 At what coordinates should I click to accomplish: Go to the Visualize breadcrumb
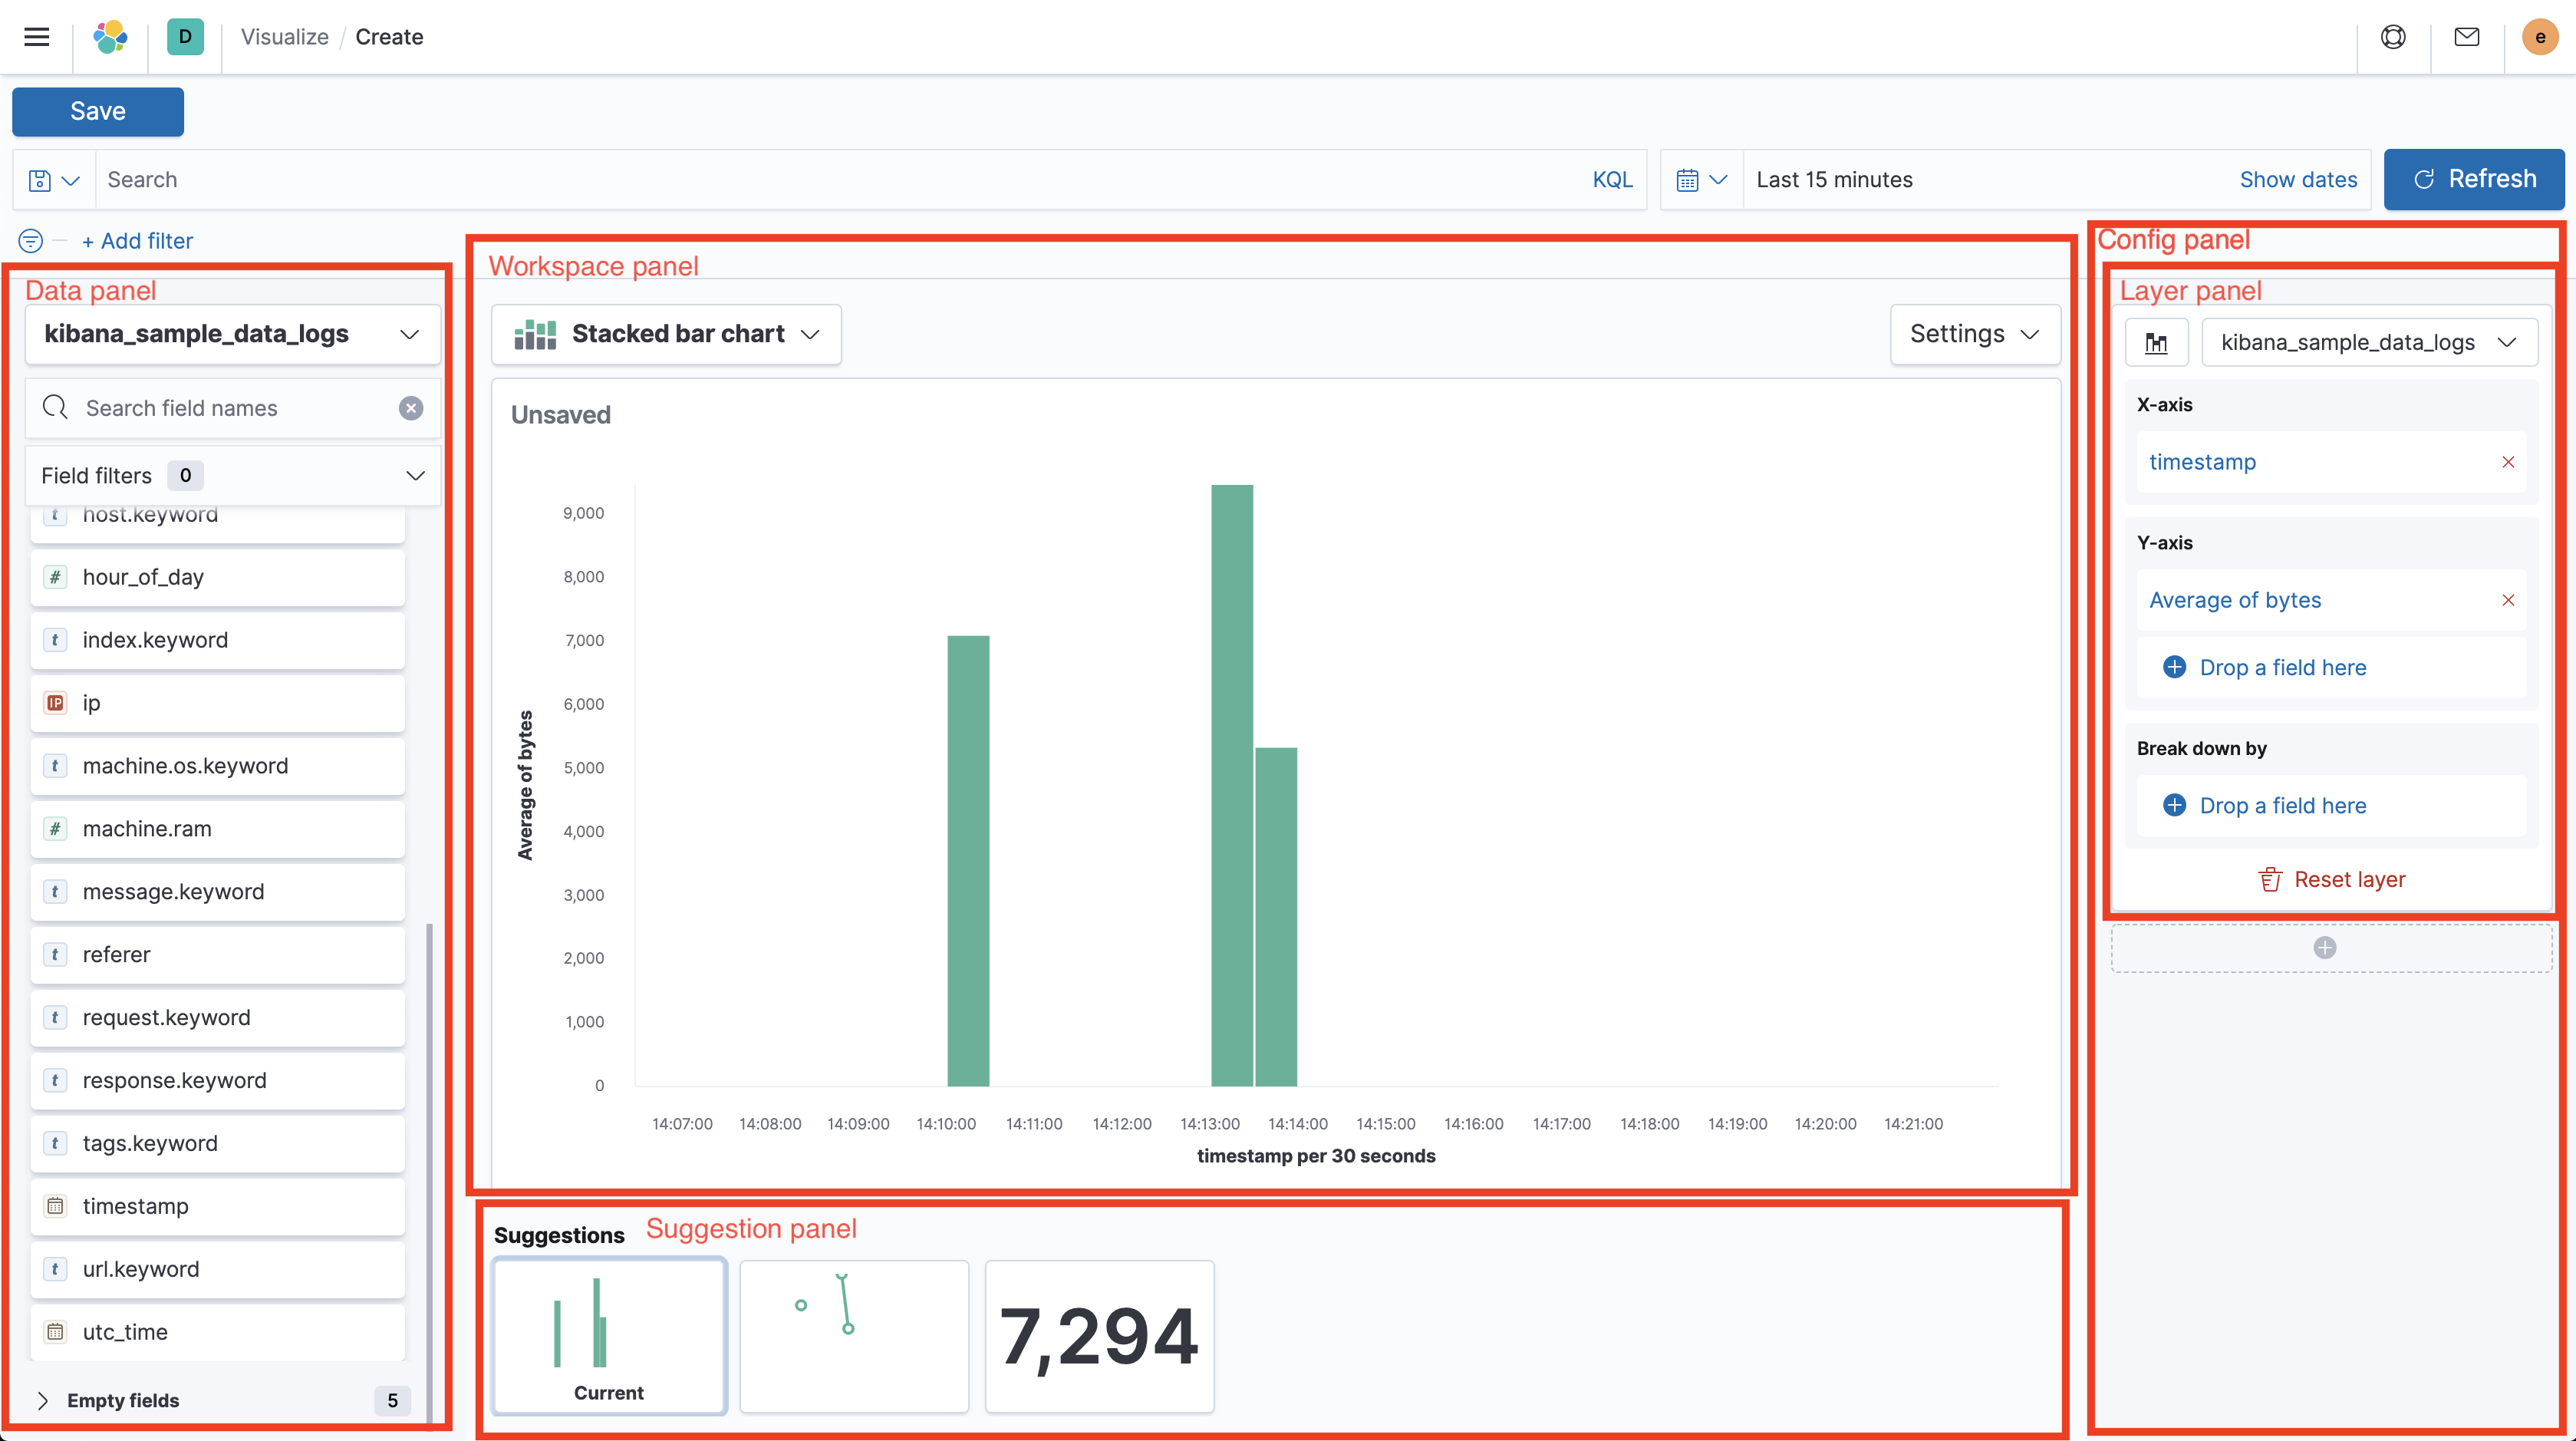284,37
